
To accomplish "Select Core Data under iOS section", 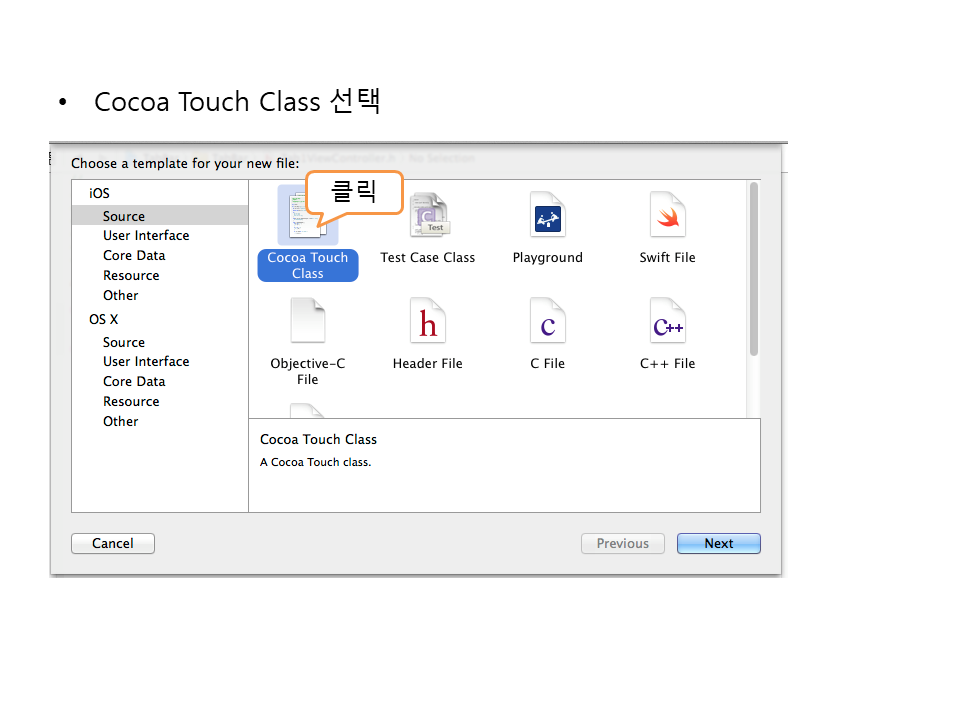I will (x=134, y=256).
